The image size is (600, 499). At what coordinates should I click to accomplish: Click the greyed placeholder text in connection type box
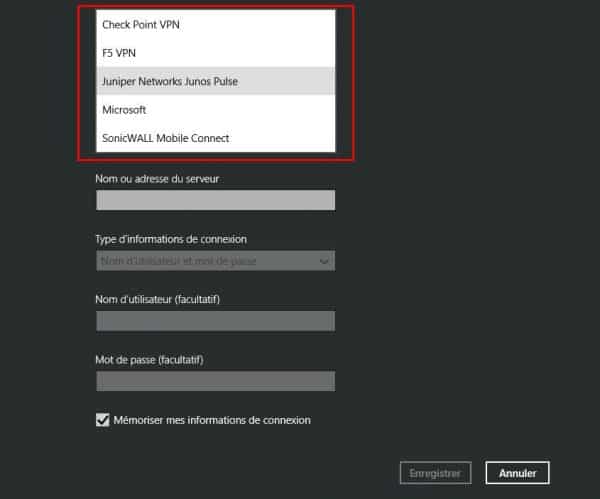[x=178, y=261]
